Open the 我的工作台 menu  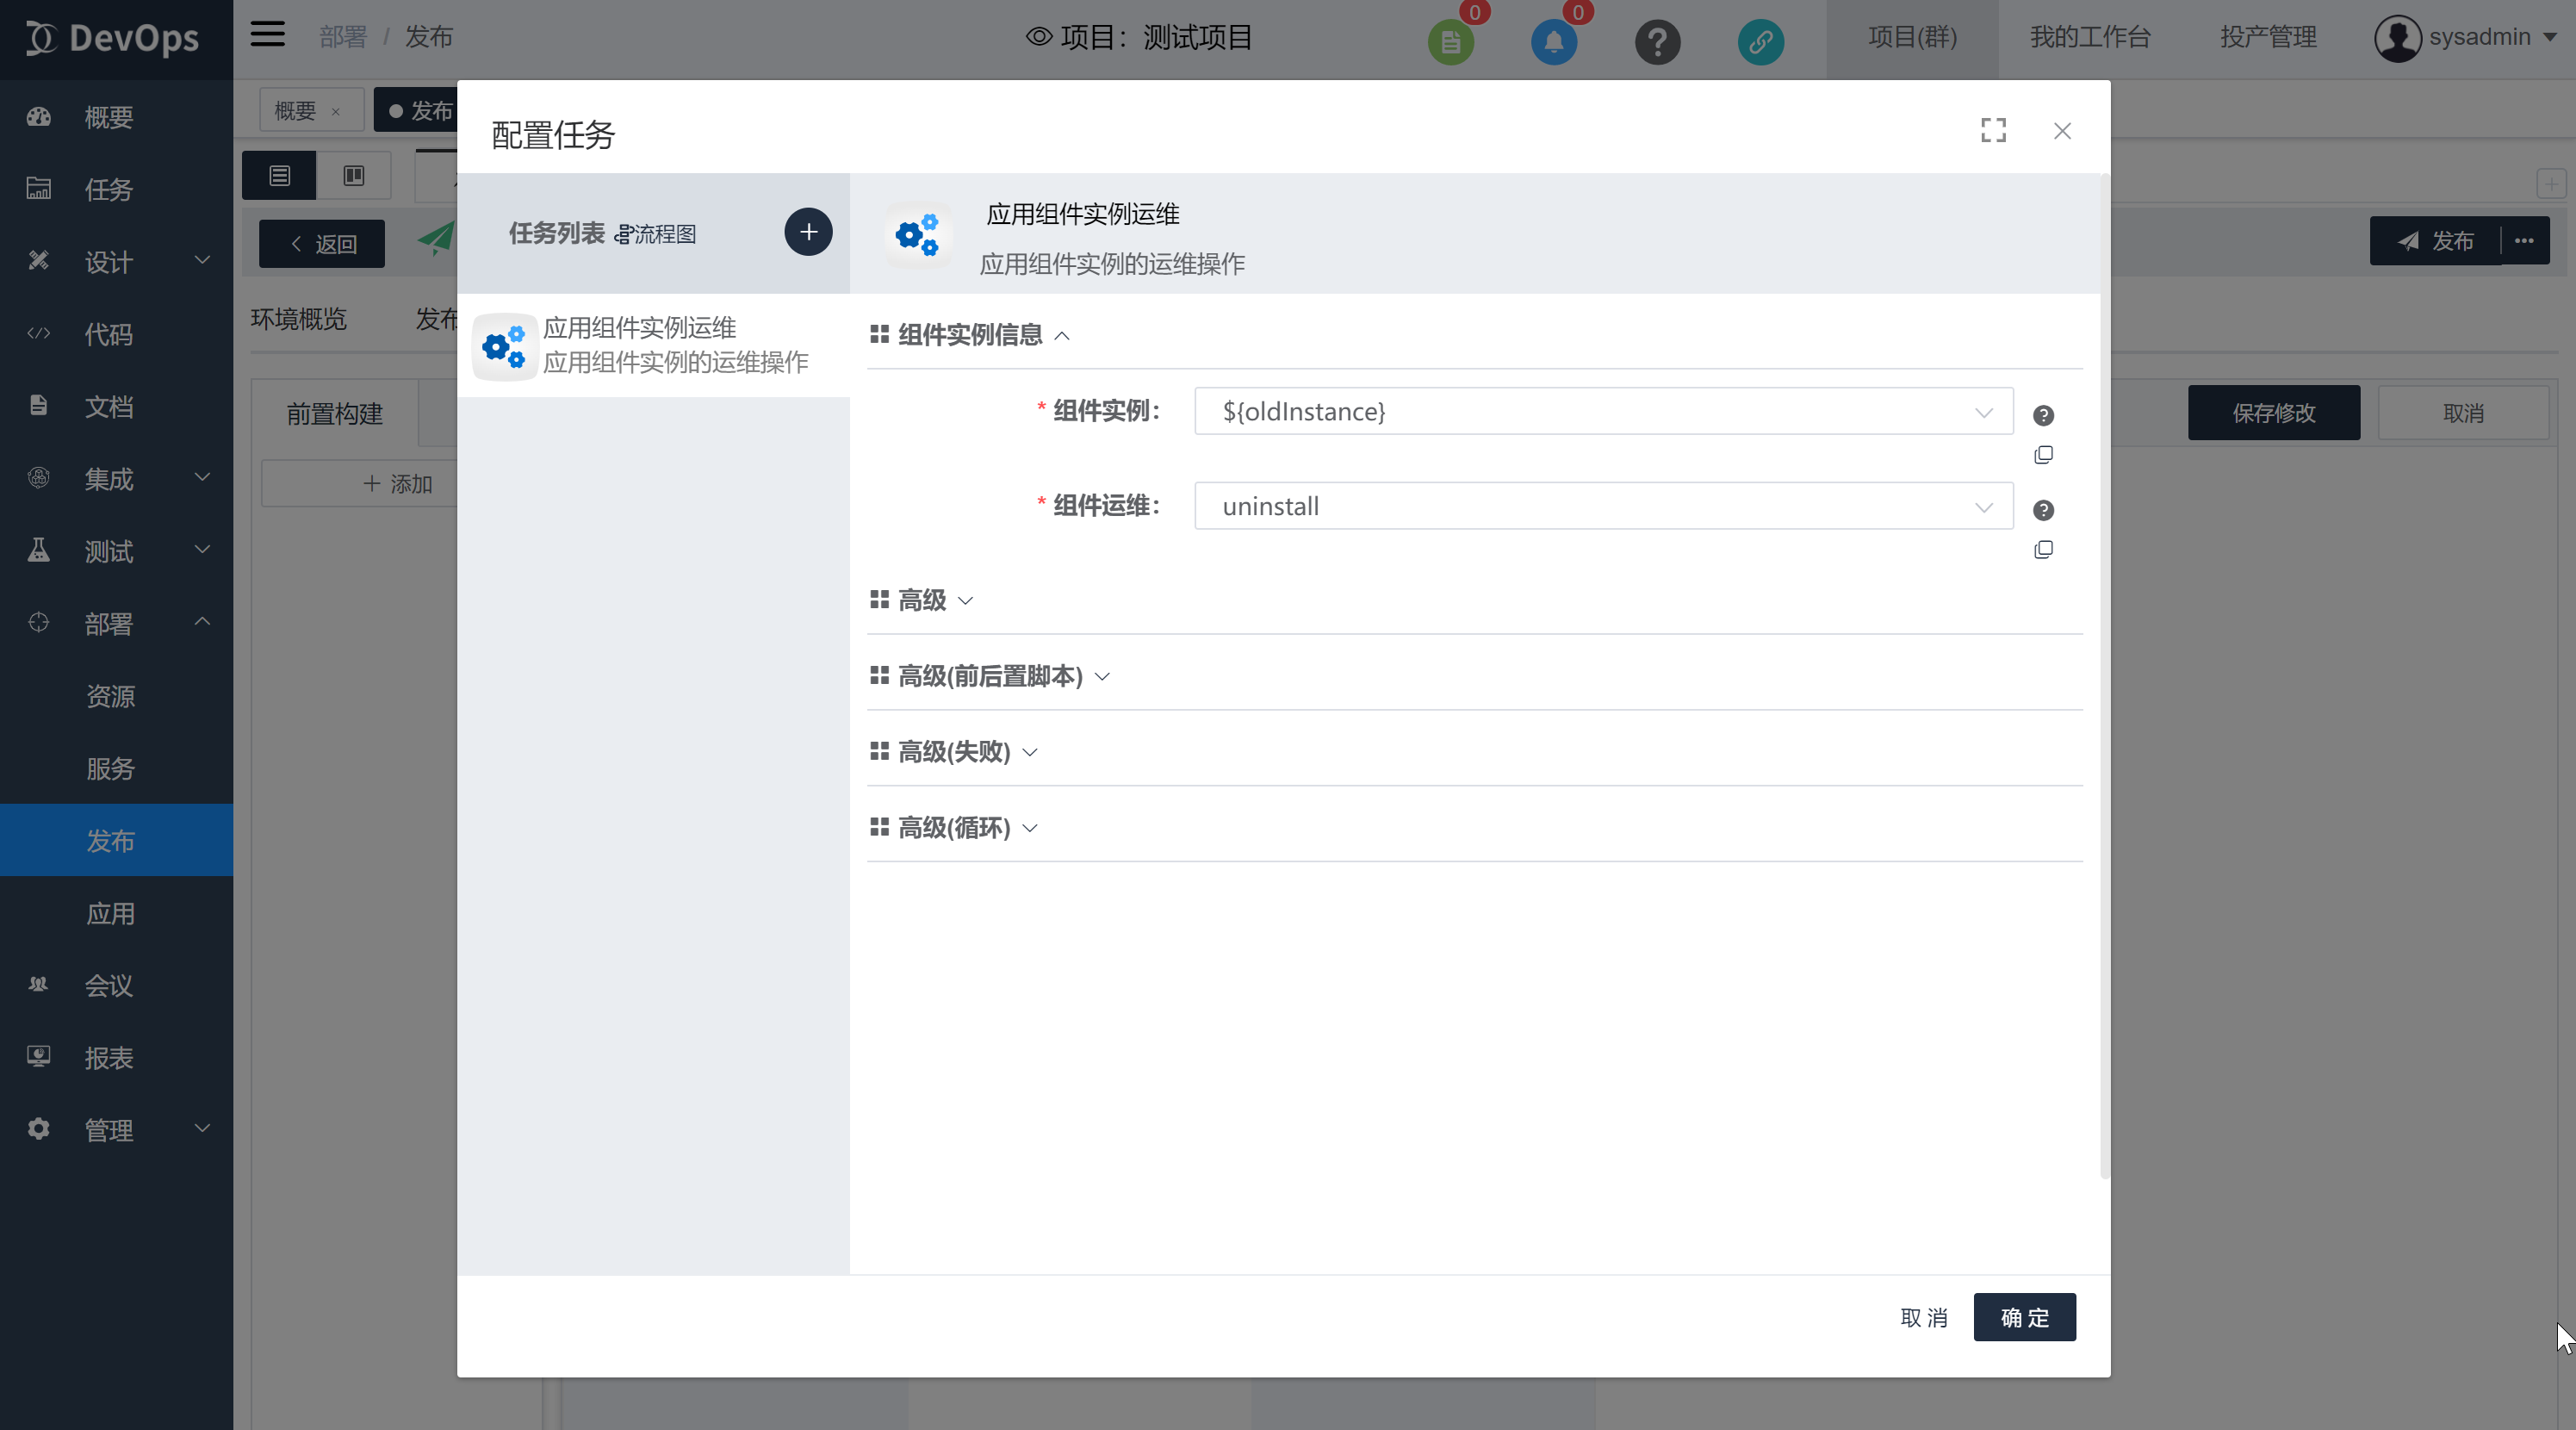pyautogui.click(x=2089, y=37)
